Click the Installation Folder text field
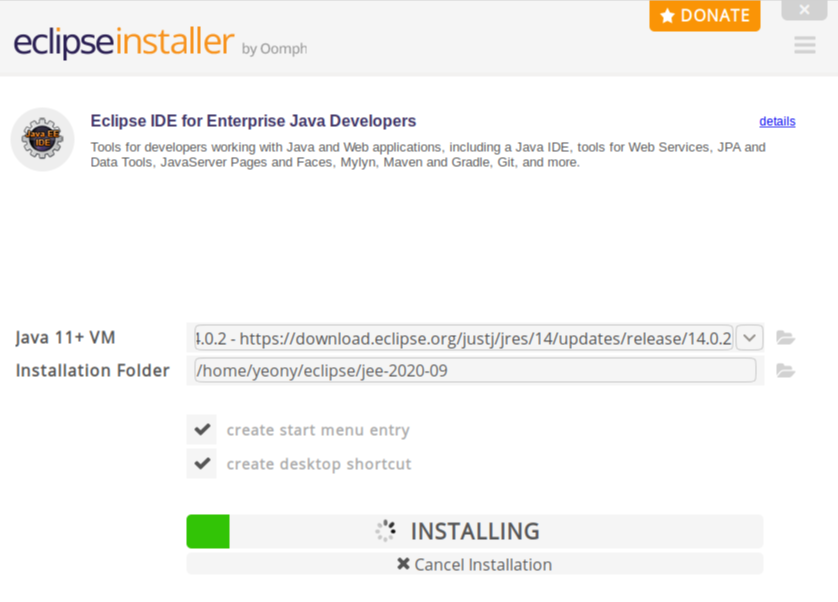Viewport: 838px width, 602px height. [x=475, y=371]
